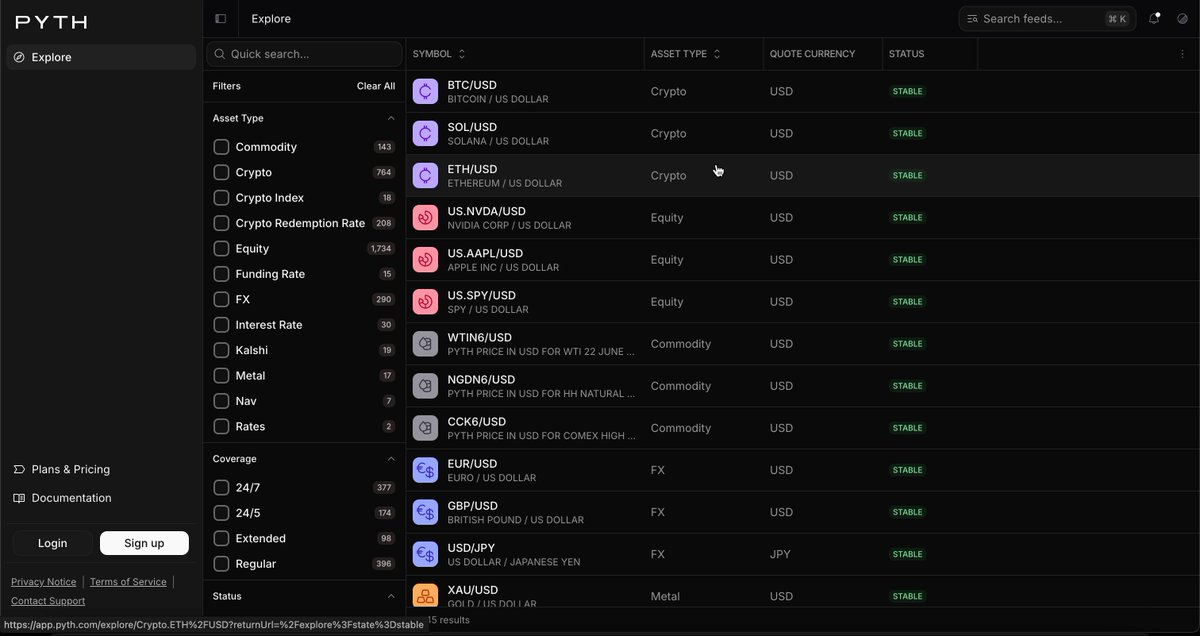
Task: Click the STABLE badge in BTC/USD row
Action: coord(908,91)
